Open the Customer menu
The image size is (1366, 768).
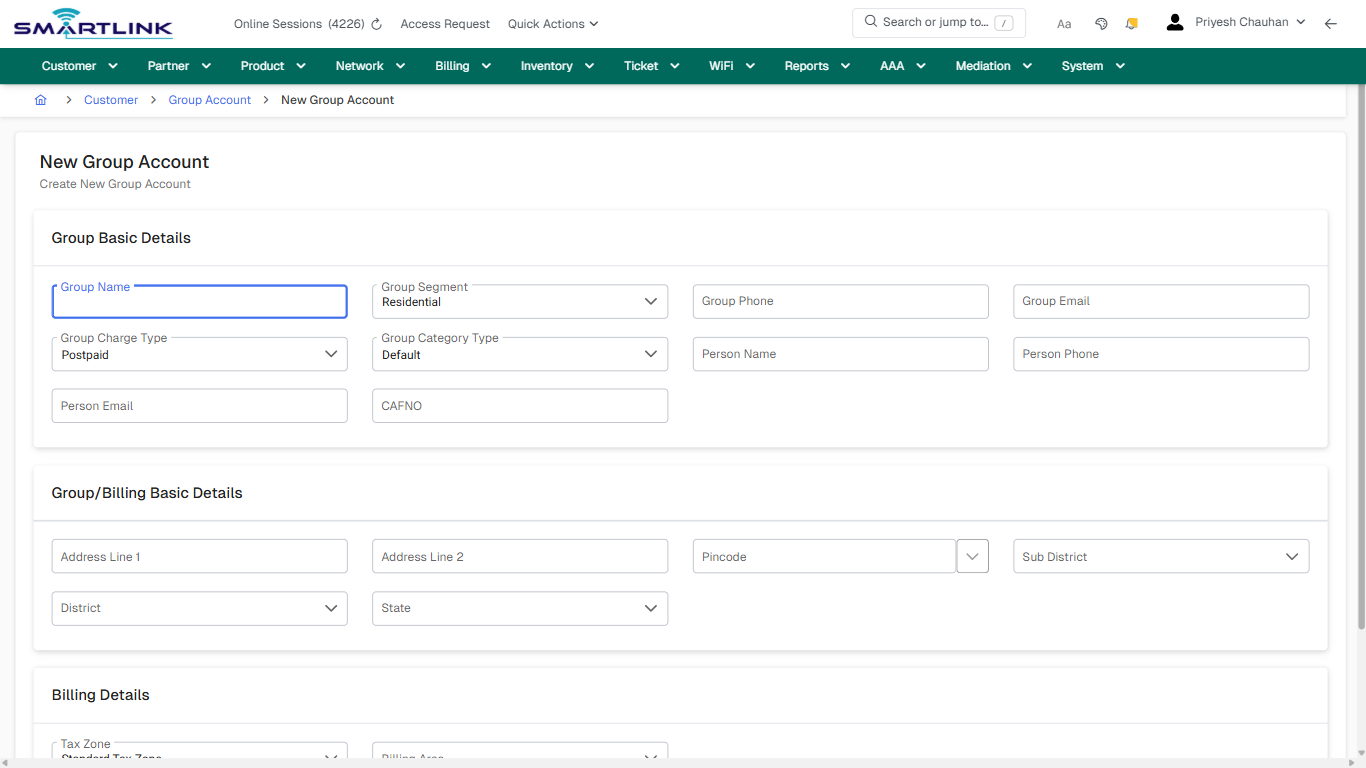click(71, 65)
